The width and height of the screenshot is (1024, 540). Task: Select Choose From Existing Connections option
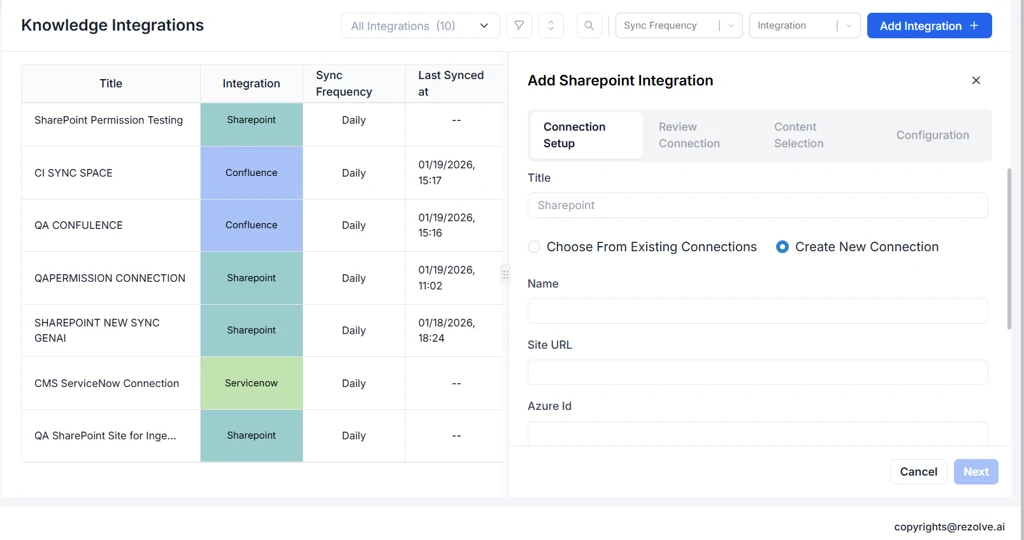534,247
